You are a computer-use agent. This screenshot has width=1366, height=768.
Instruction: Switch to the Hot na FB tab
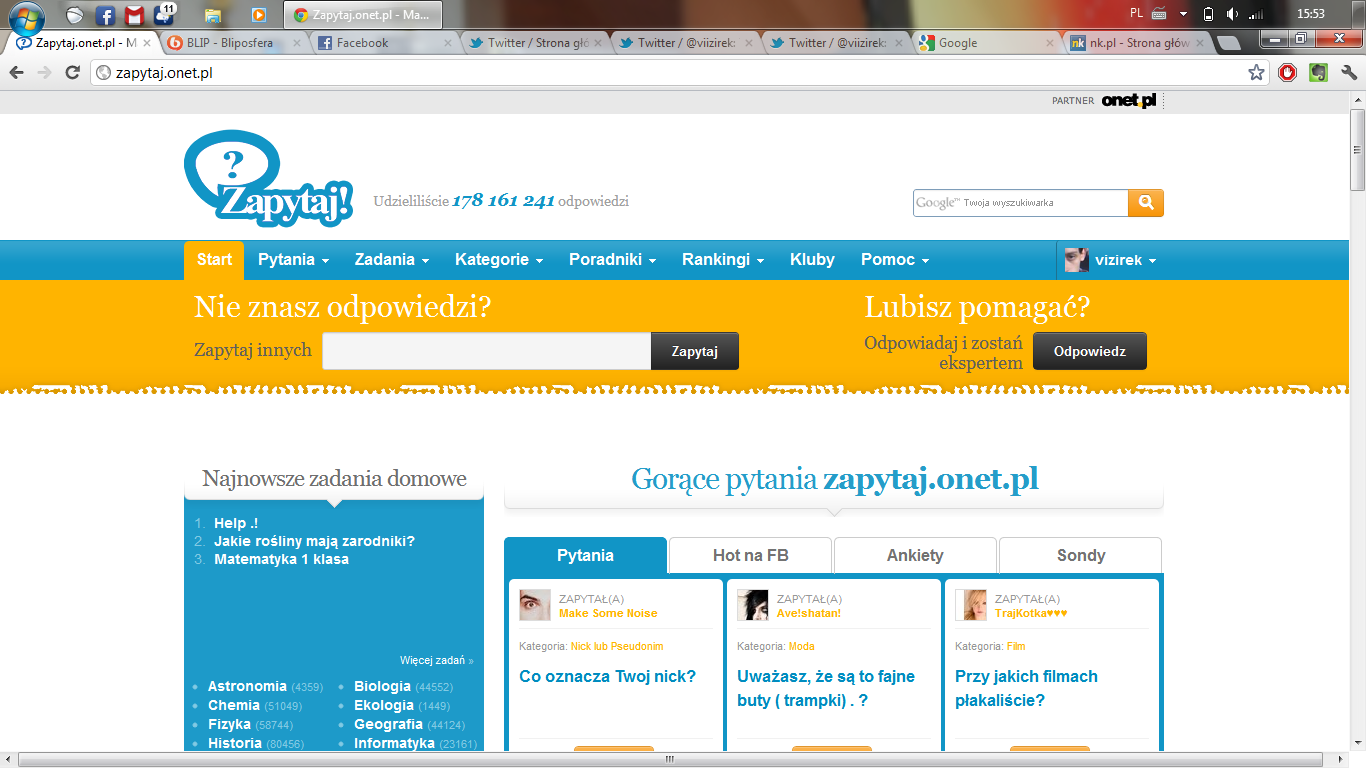point(750,556)
